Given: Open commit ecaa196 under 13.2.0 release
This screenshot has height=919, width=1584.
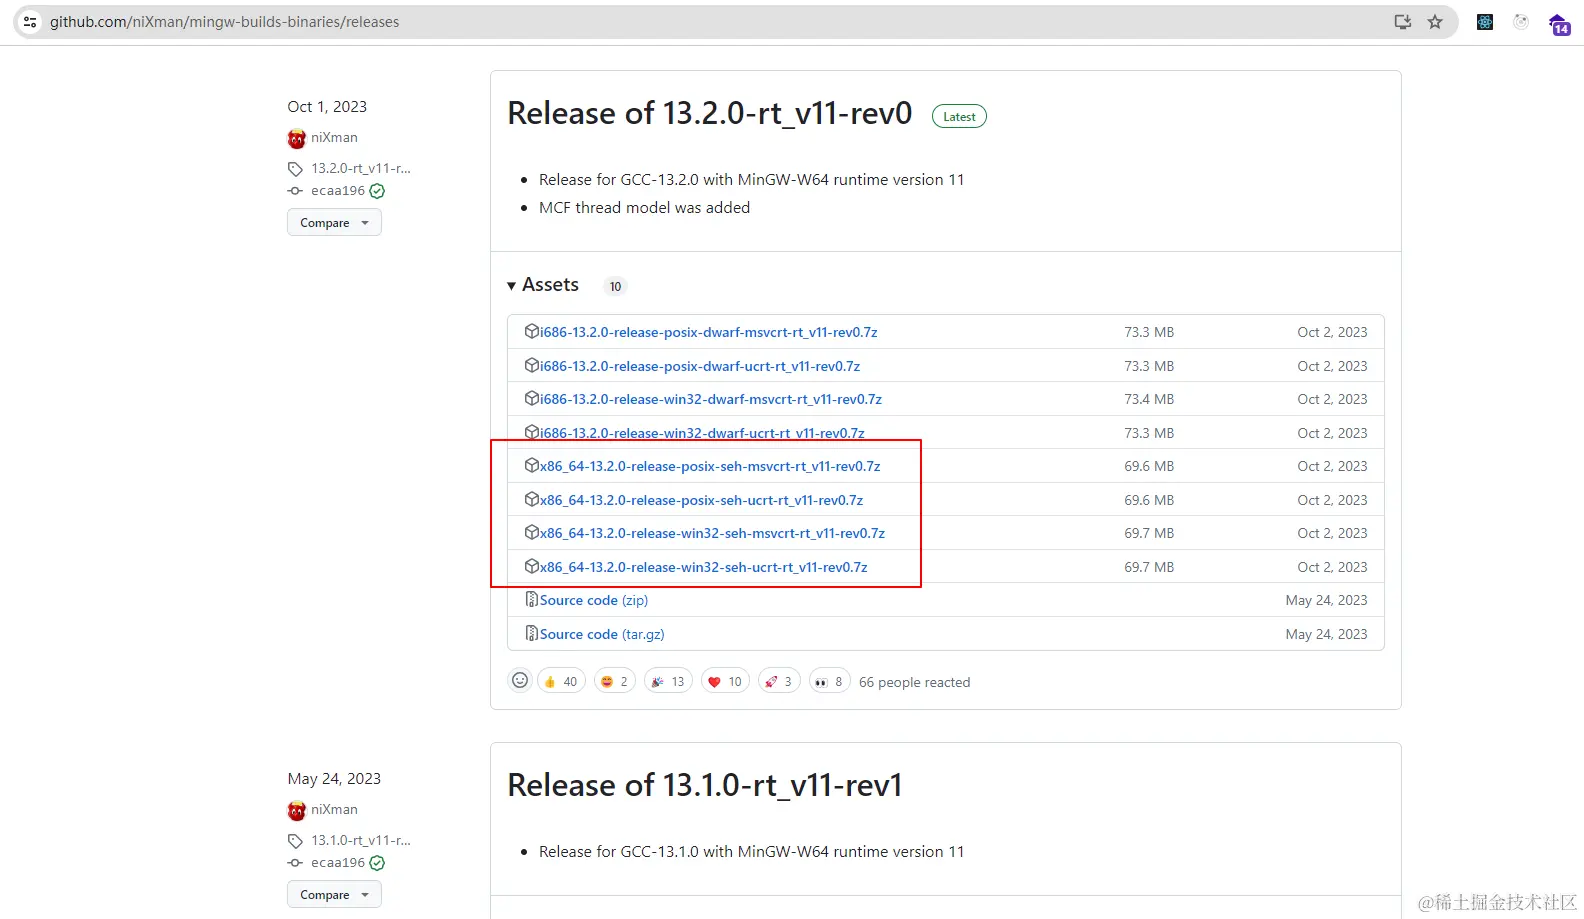Looking at the screenshot, I should point(338,190).
